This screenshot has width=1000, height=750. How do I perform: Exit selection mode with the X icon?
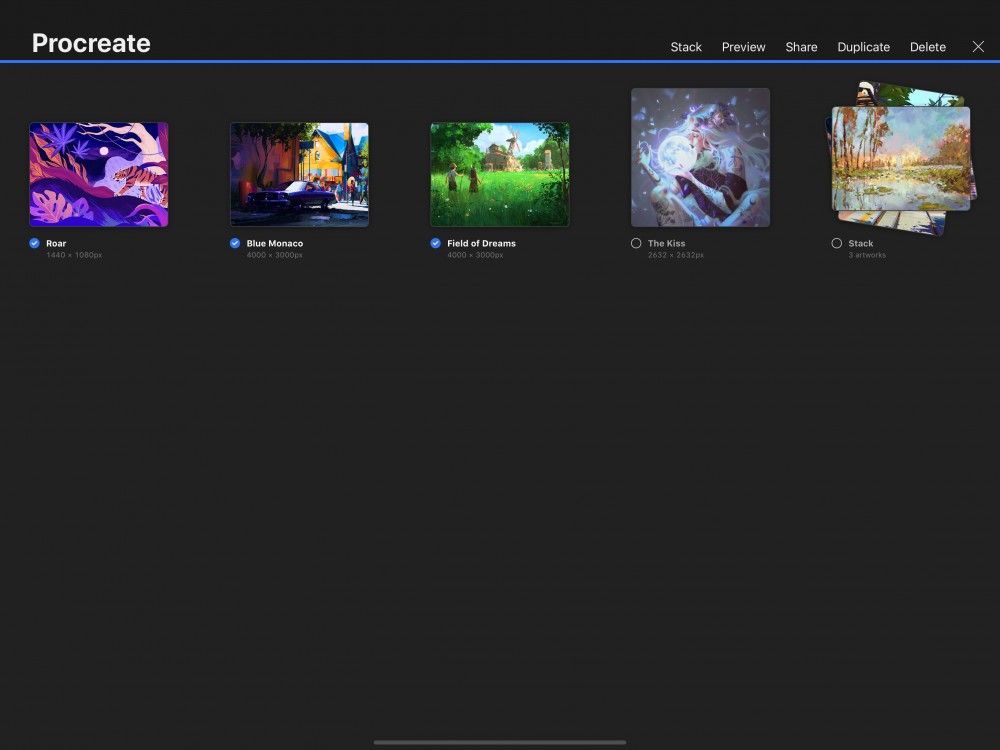click(978, 46)
